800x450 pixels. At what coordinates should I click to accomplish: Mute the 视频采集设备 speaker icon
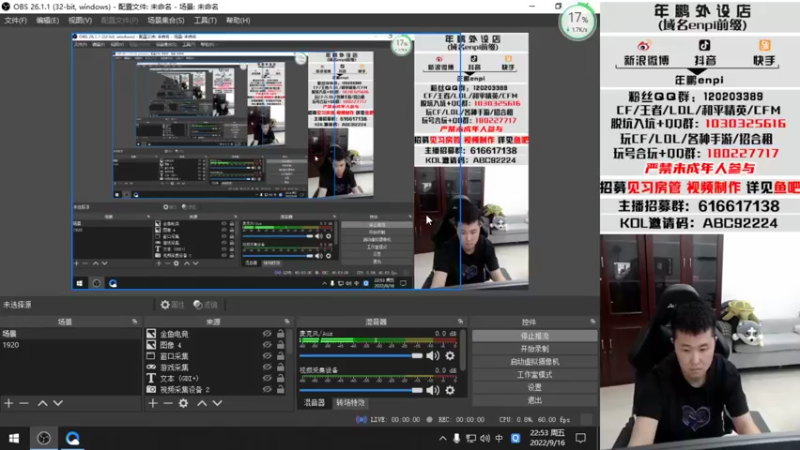click(x=433, y=390)
